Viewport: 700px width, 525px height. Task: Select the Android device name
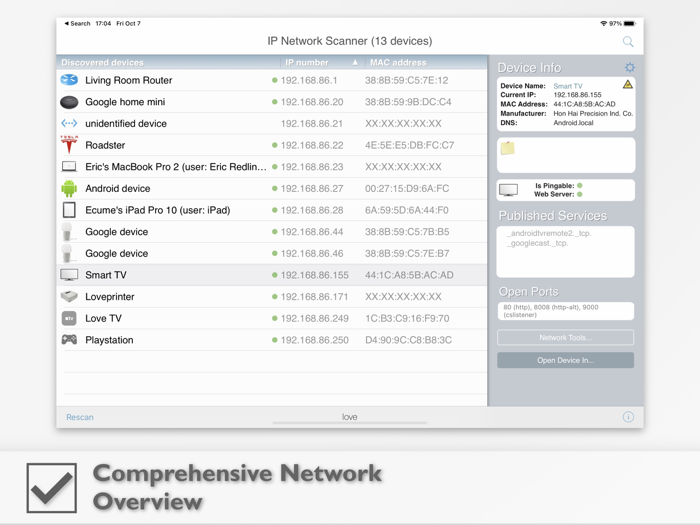pyautogui.click(x=117, y=188)
